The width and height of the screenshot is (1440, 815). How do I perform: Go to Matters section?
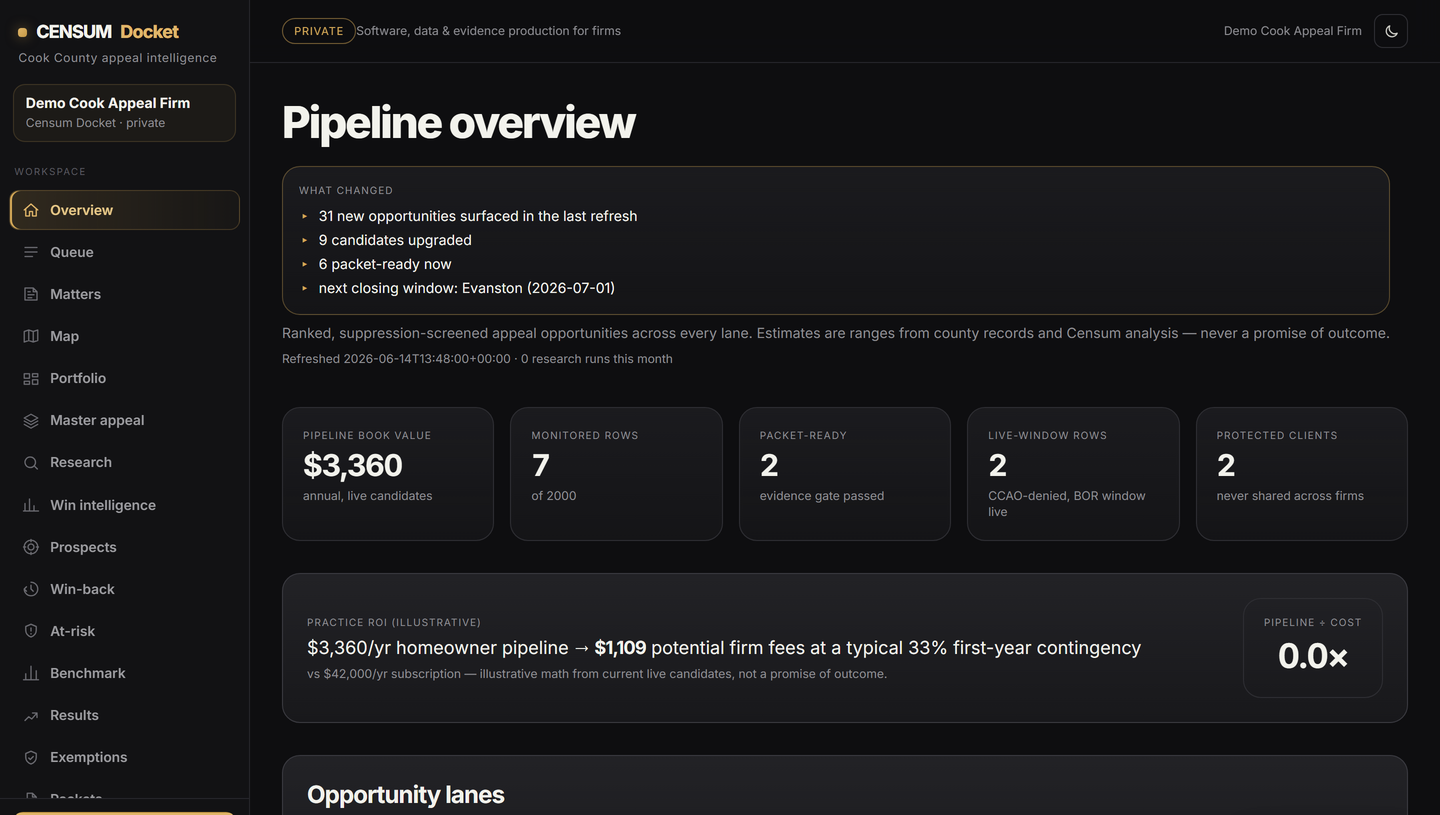point(125,294)
